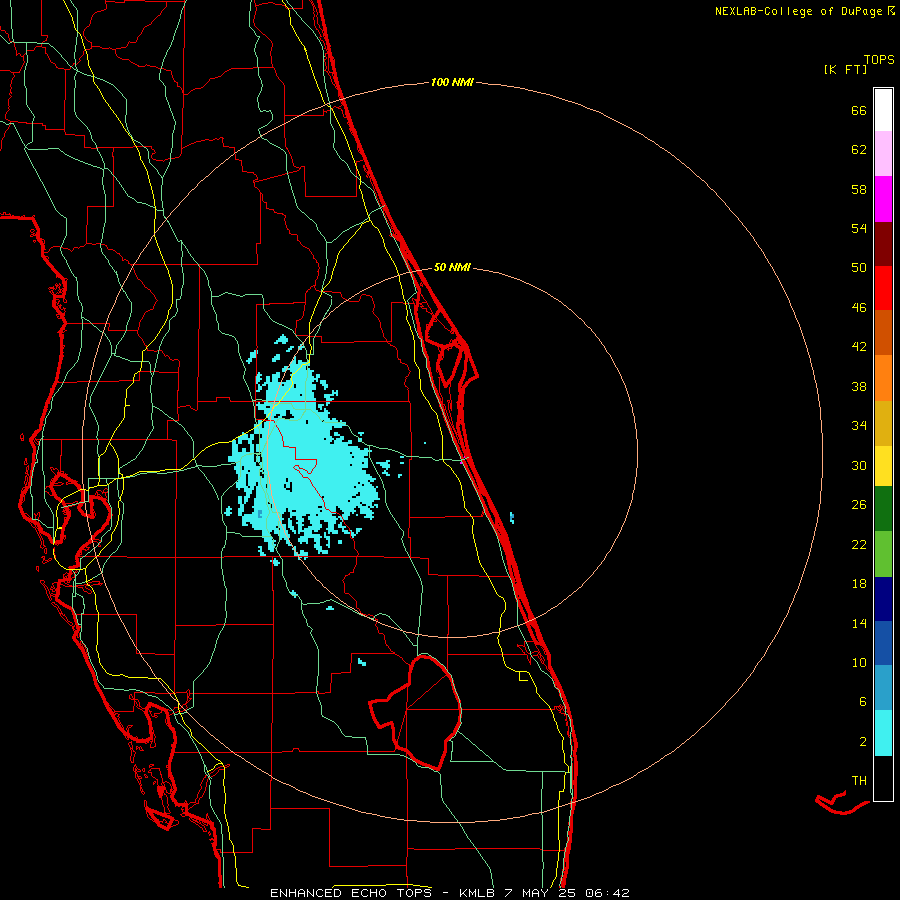This screenshot has width=900, height=900.
Task: Click the navy 22 K FT legend swatch
Action: (x=883, y=599)
